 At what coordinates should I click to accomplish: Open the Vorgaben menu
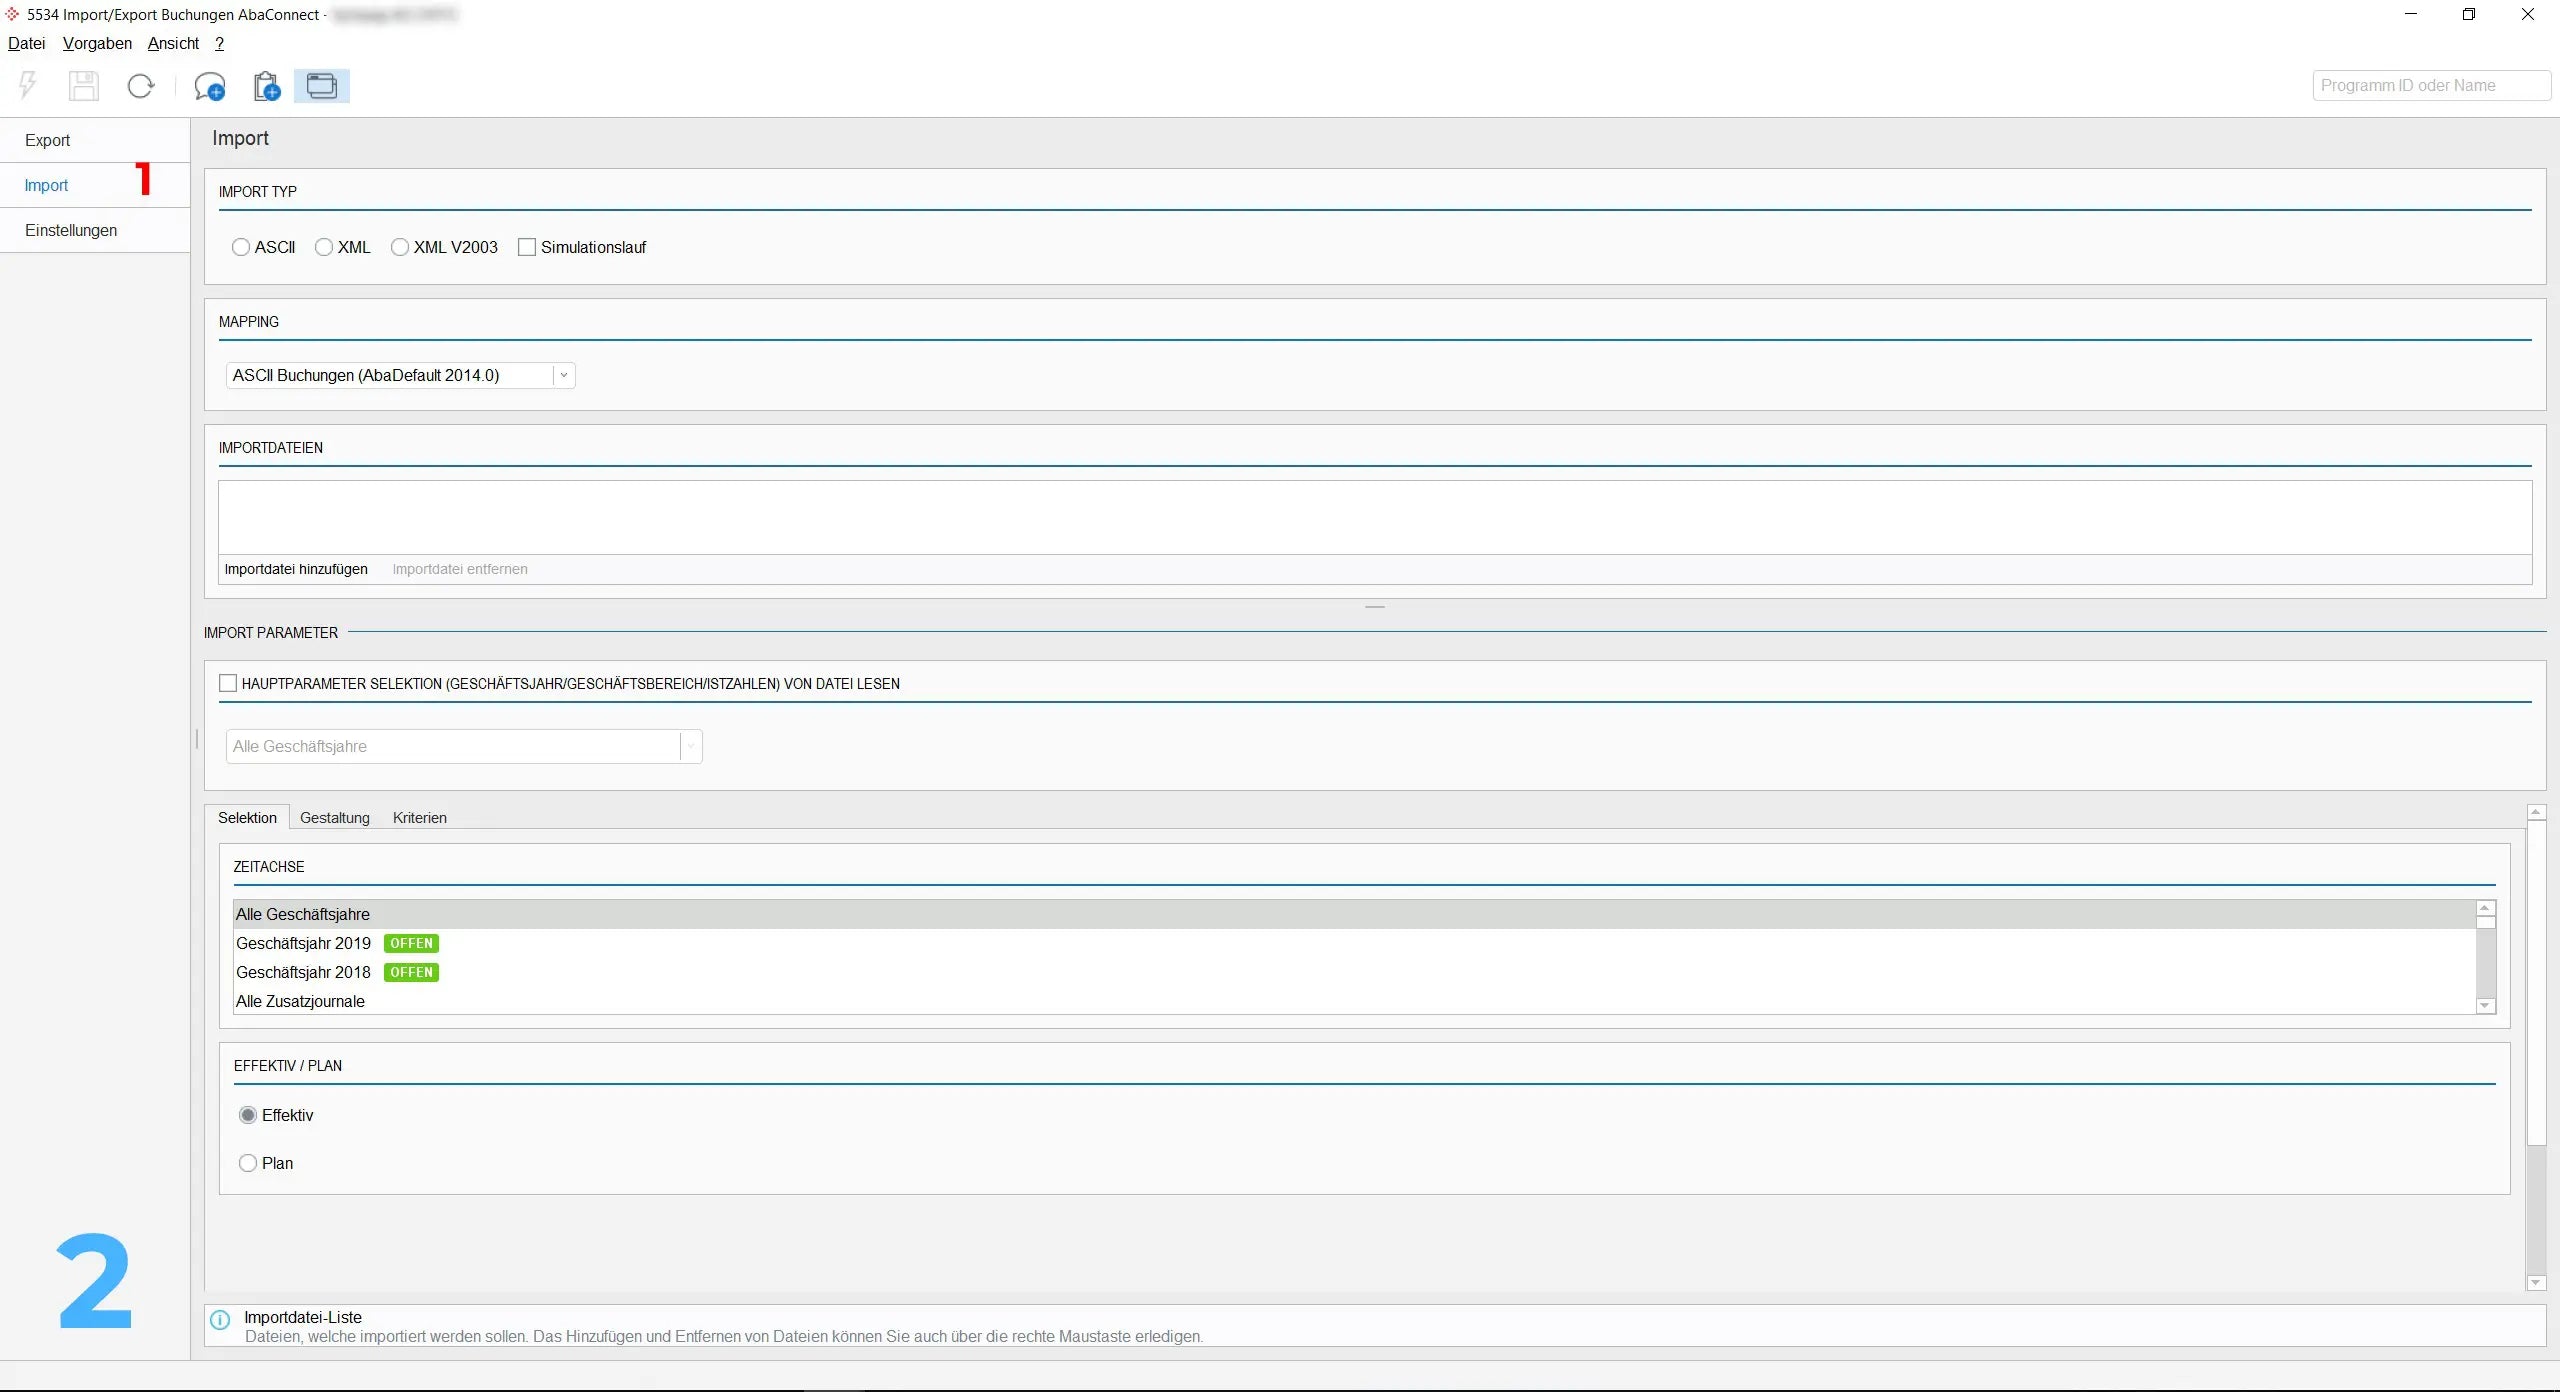click(x=97, y=43)
